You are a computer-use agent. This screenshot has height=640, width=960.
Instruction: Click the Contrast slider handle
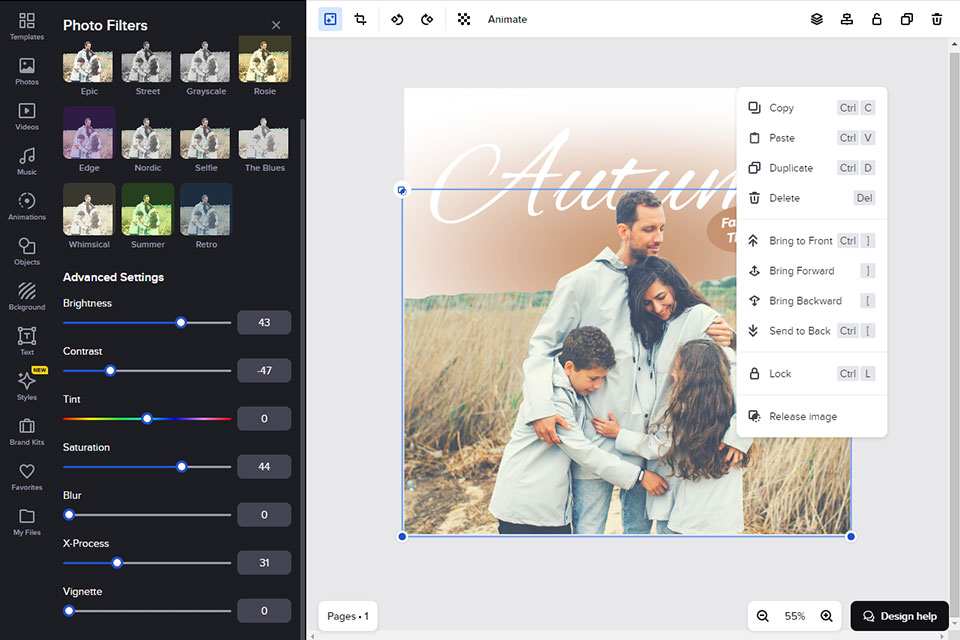tap(110, 371)
